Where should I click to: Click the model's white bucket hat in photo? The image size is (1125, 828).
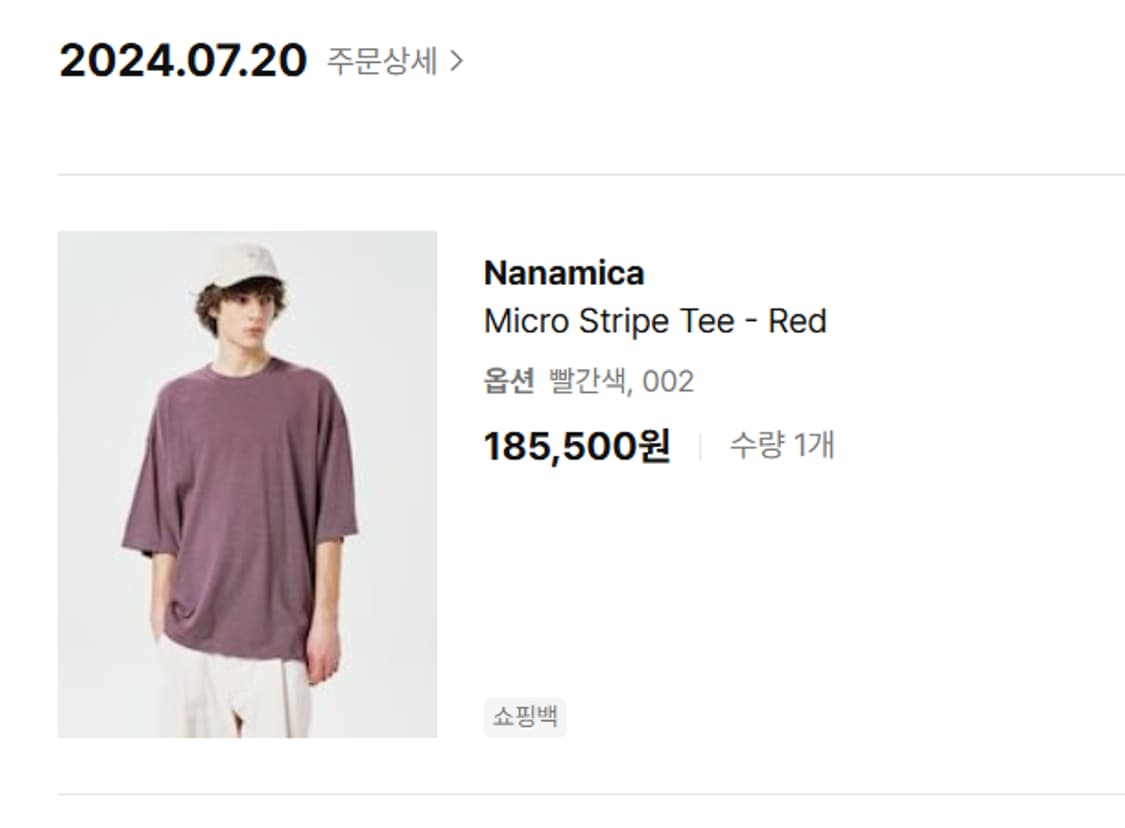pyautogui.click(x=240, y=265)
